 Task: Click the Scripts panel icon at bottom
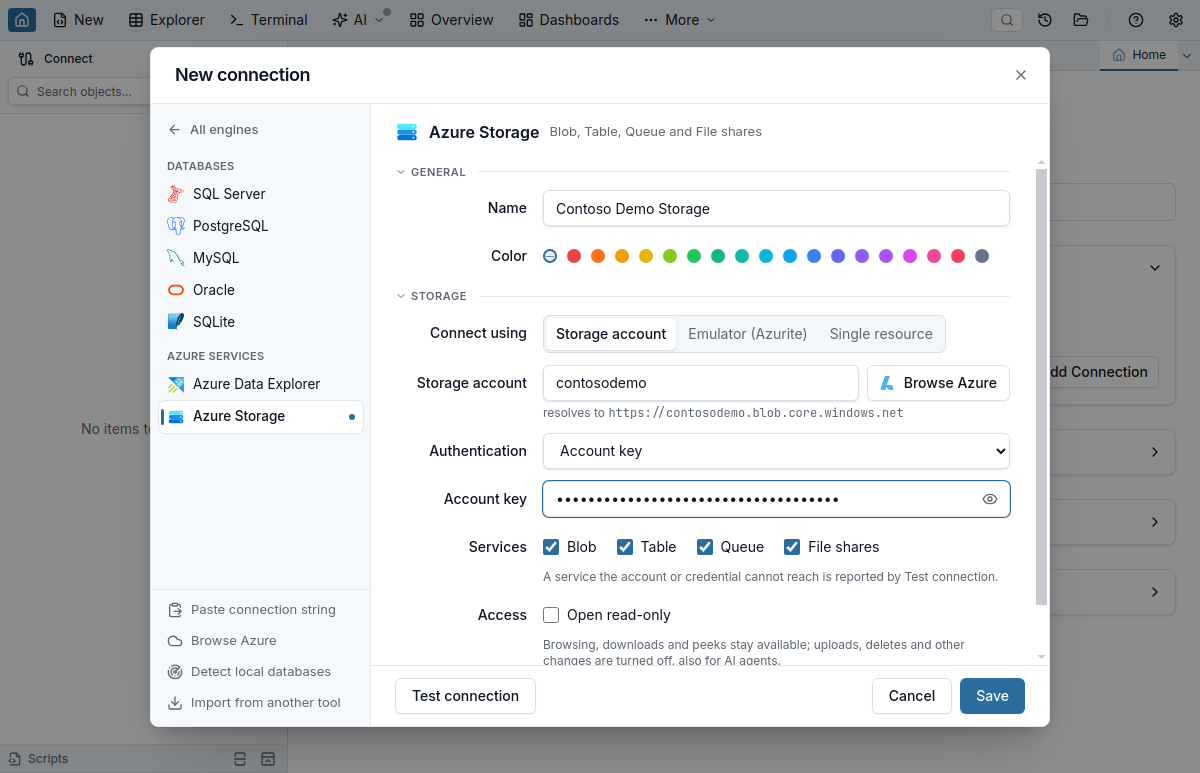pos(15,759)
